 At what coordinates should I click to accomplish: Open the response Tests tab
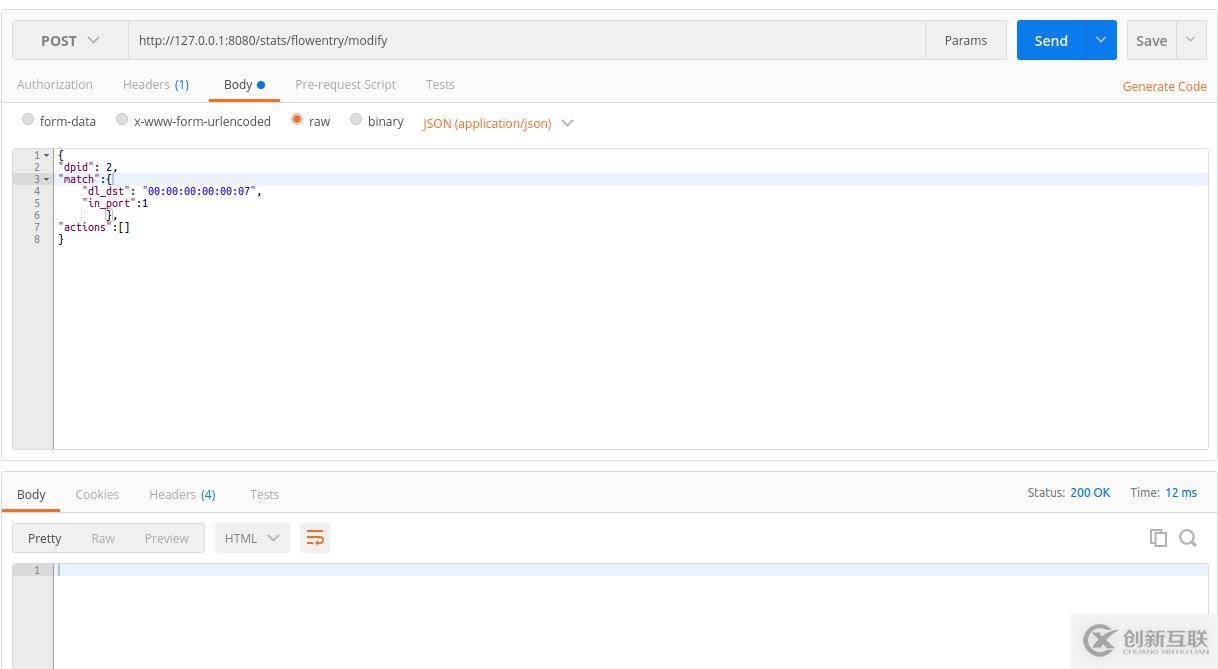264,494
